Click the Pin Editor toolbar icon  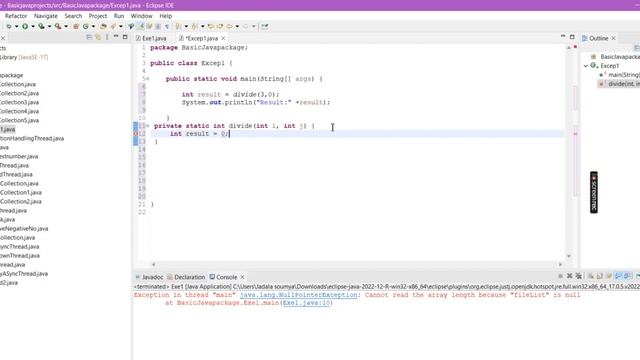click(264, 27)
